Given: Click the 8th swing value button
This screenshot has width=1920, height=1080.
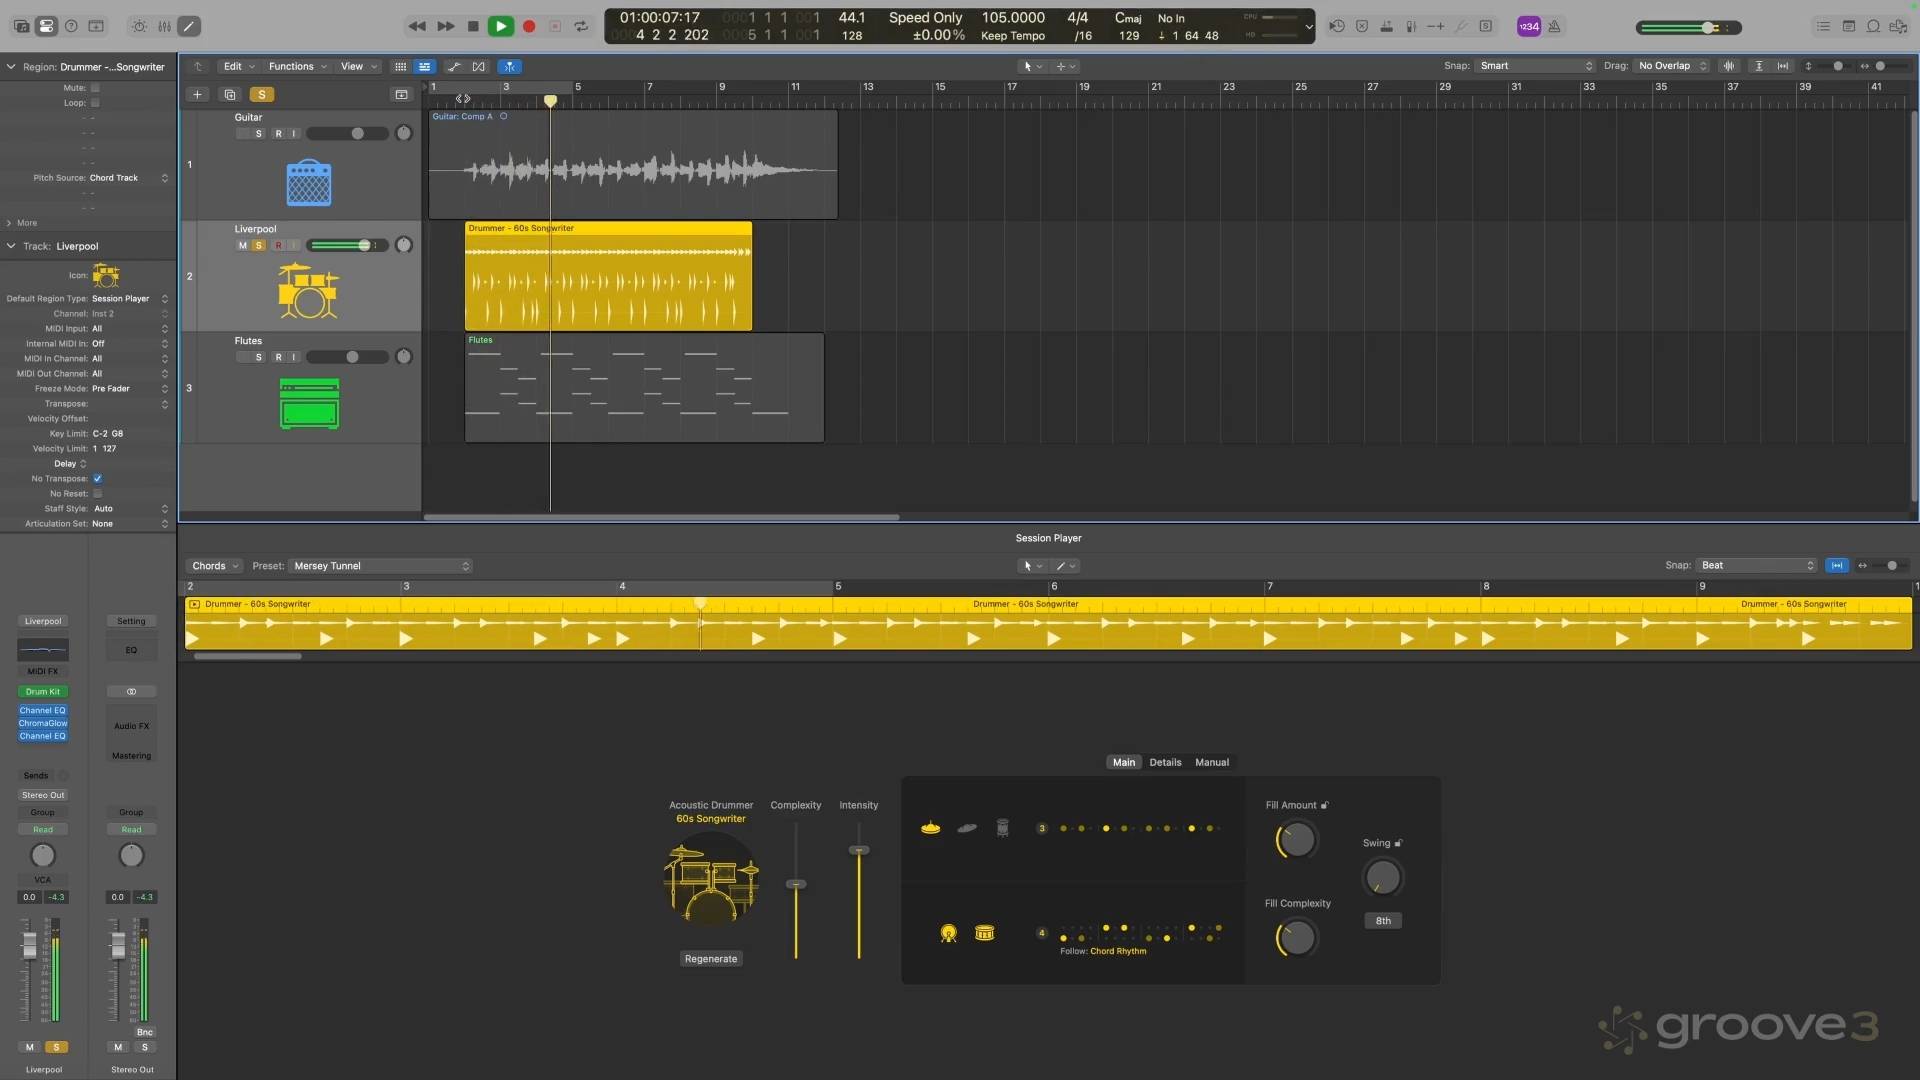Looking at the screenshot, I should (x=1383, y=921).
